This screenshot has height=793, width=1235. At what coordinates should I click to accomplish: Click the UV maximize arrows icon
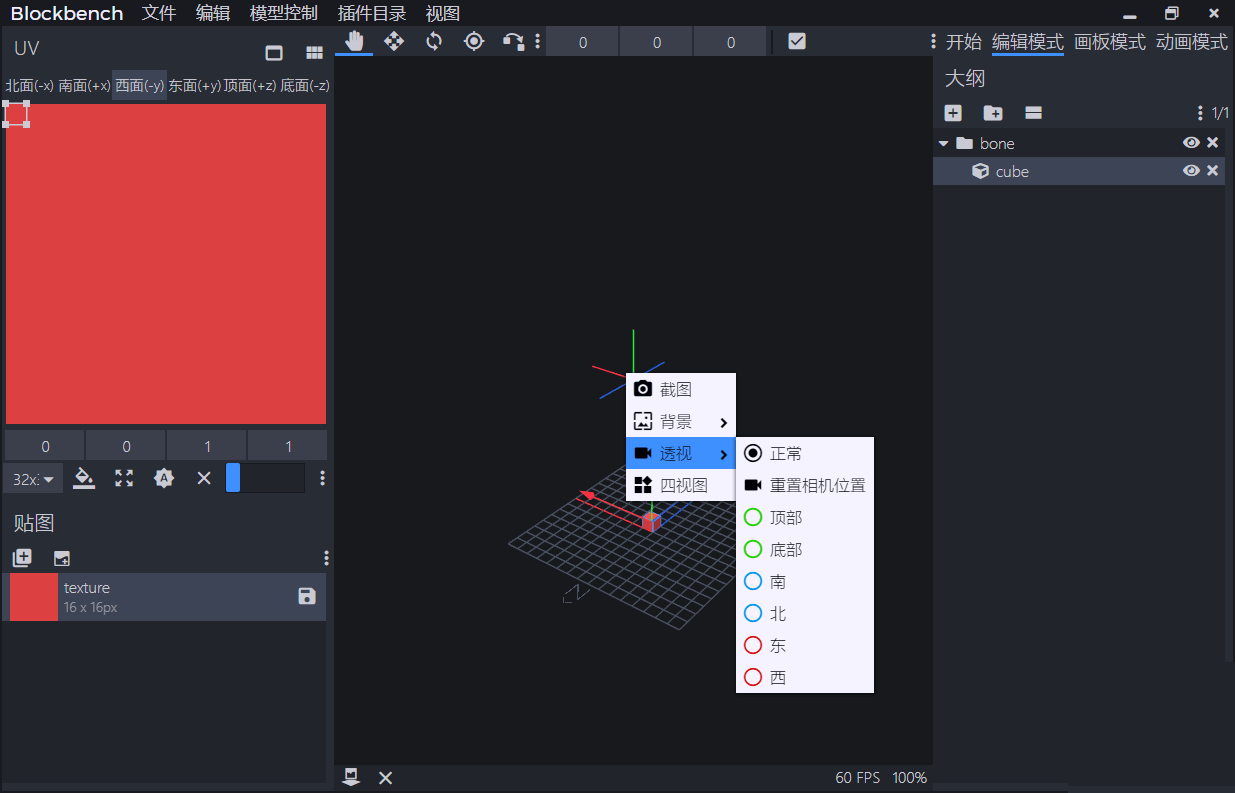pos(124,478)
